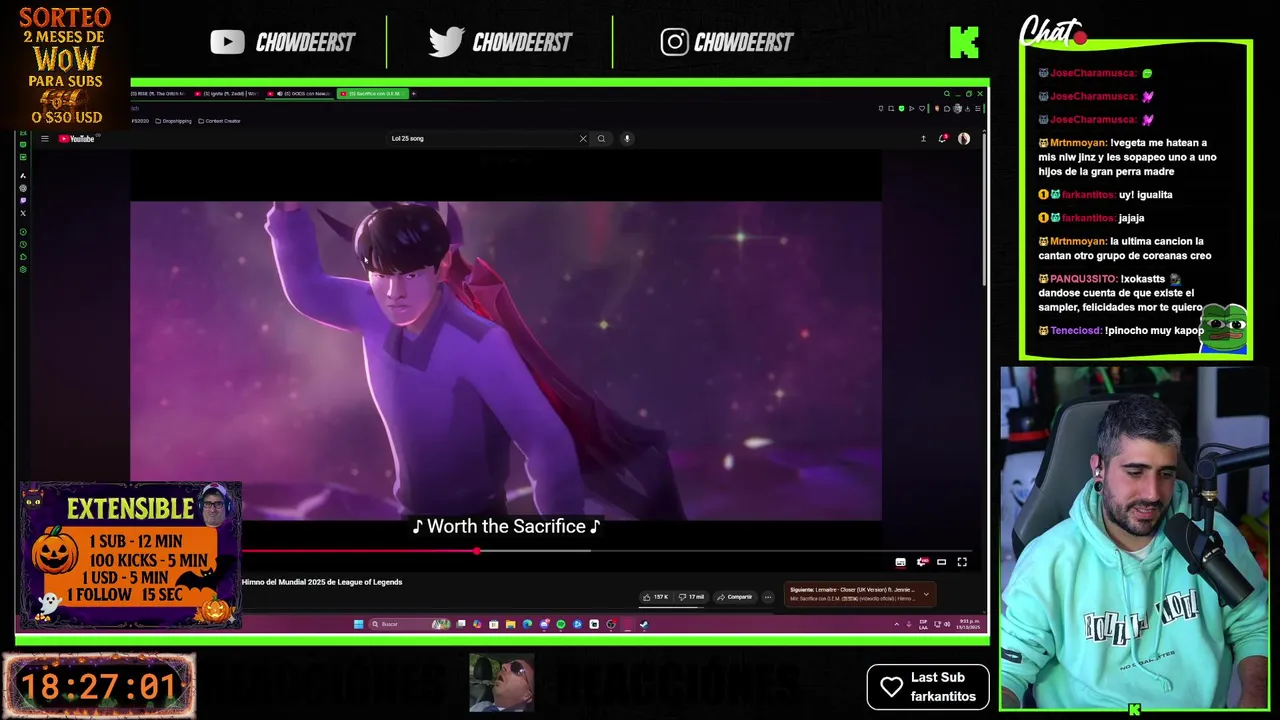Open Microsoft Edge on the taskbar

click(x=527, y=624)
